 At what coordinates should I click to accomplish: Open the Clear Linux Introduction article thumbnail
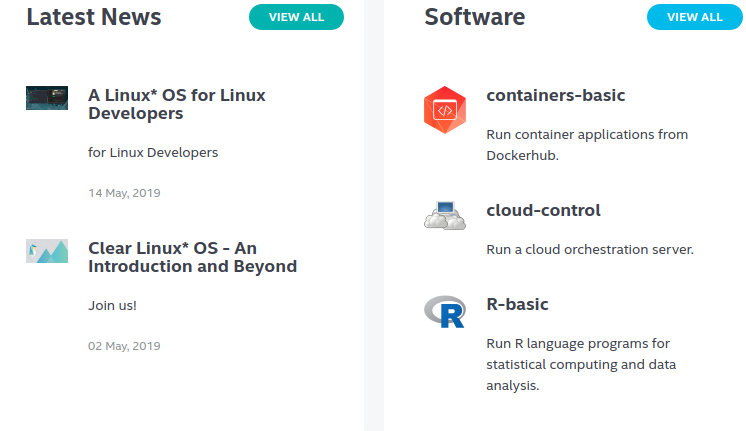(47, 251)
